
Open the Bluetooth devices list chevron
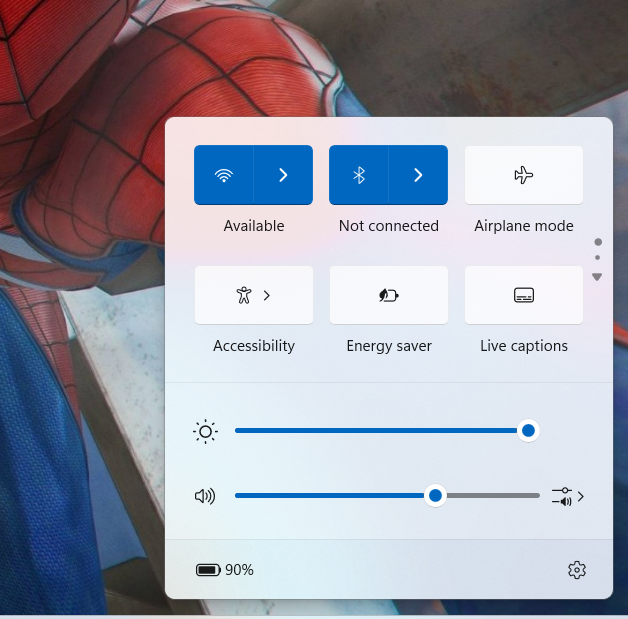pos(418,175)
